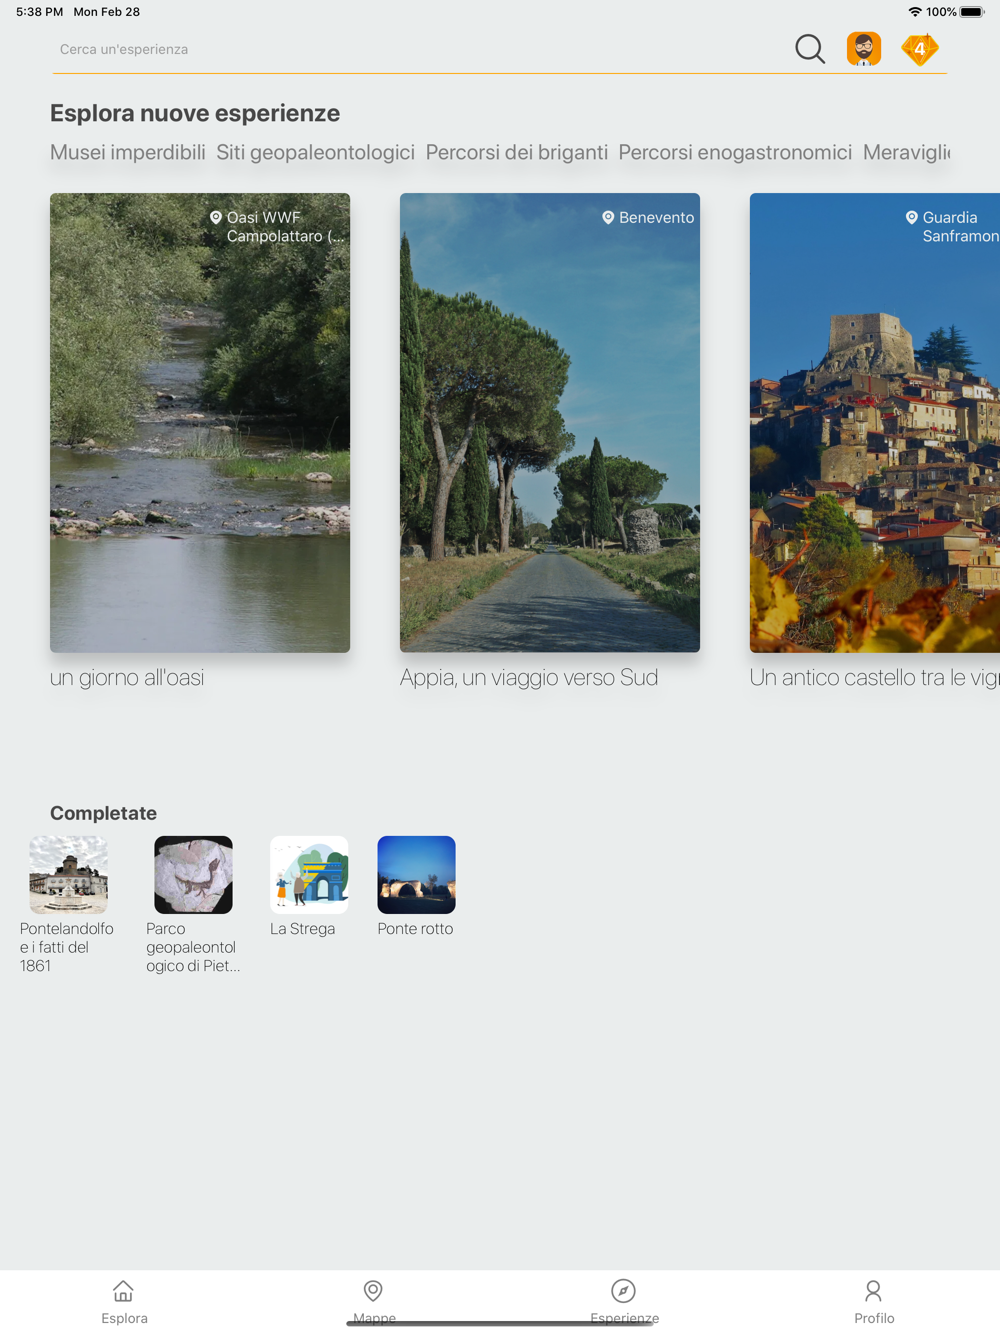Open 'Un antico castello tra le vigne' title
This screenshot has width=1000, height=1334.
point(875,677)
